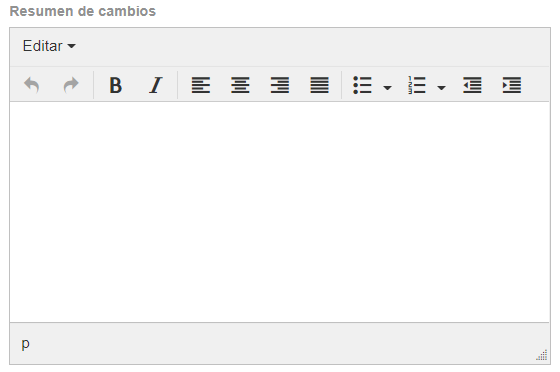Open the Editar menu
Viewport: 560px width, 372px height.
point(49,46)
